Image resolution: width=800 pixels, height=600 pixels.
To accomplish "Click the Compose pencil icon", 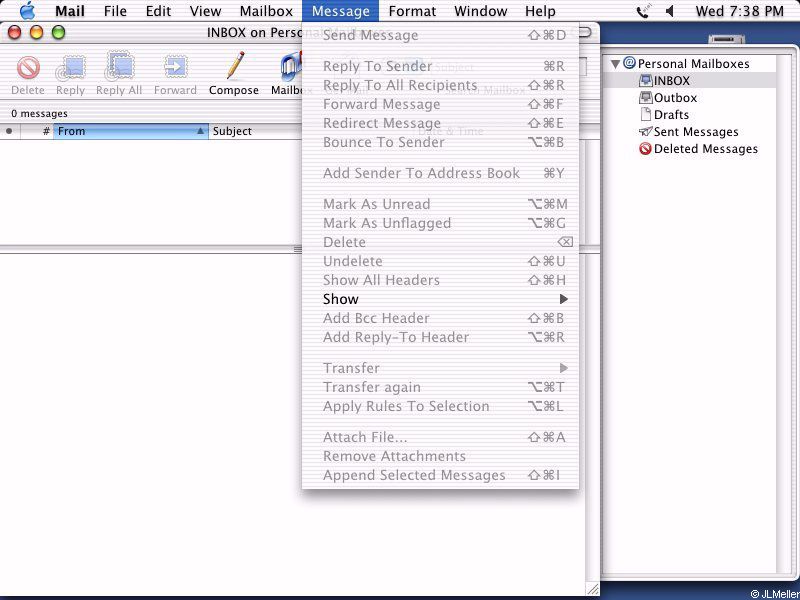I will (234, 66).
